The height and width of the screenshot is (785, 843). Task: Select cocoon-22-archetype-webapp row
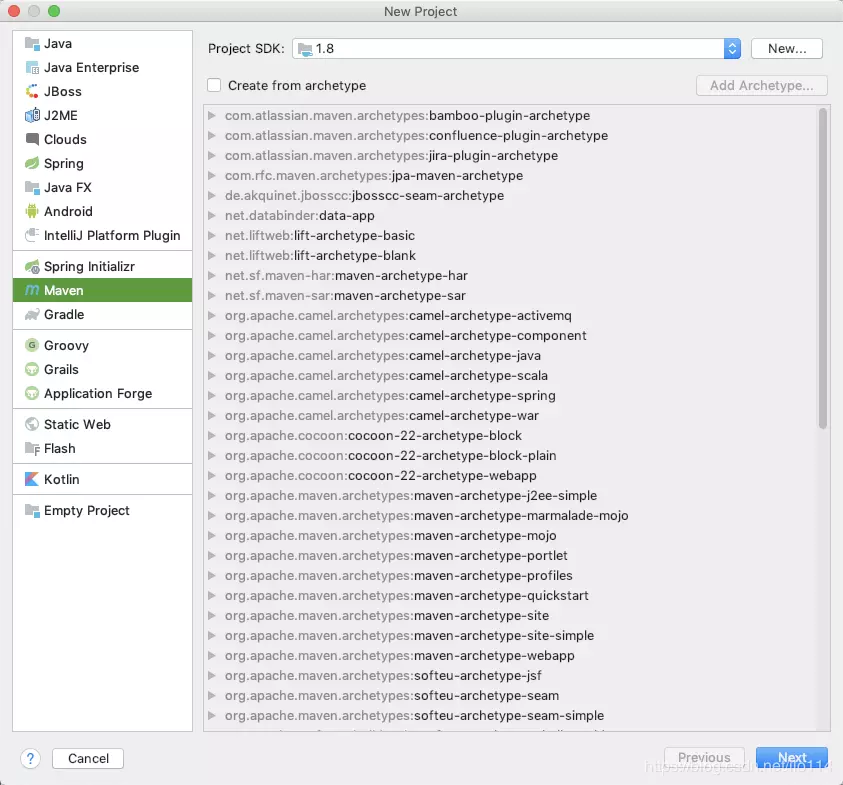[511, 476]
